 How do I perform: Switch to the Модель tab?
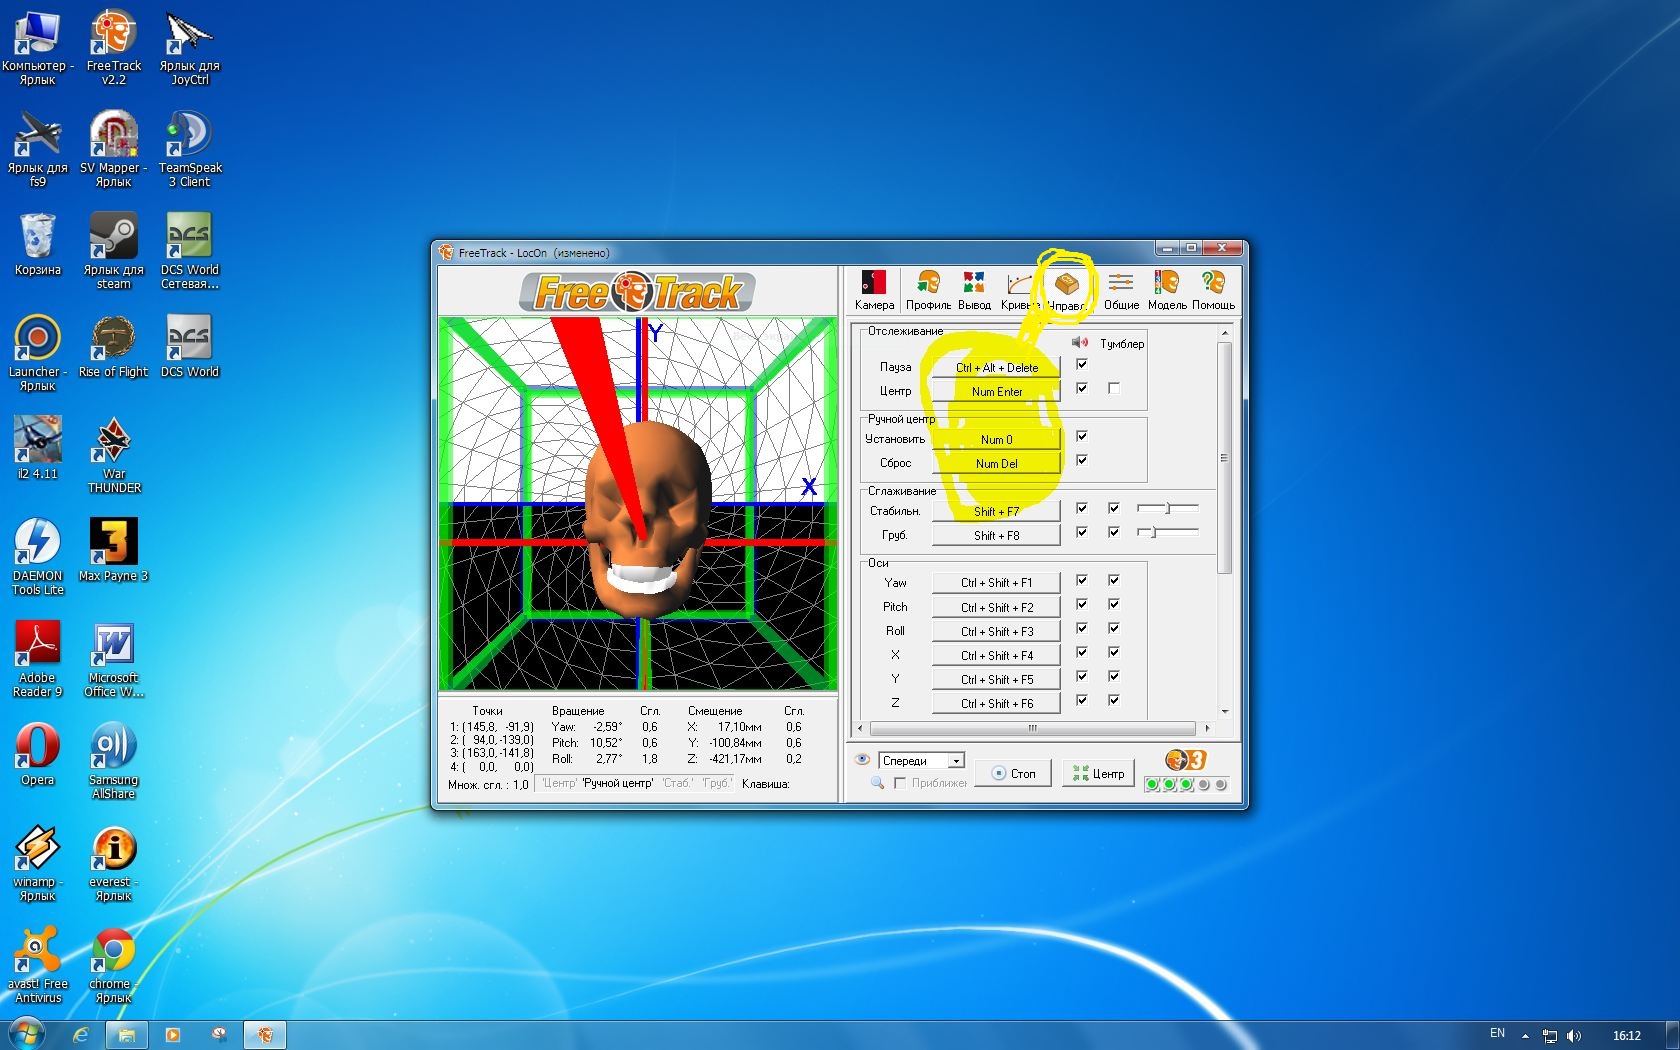[1167, 290]
